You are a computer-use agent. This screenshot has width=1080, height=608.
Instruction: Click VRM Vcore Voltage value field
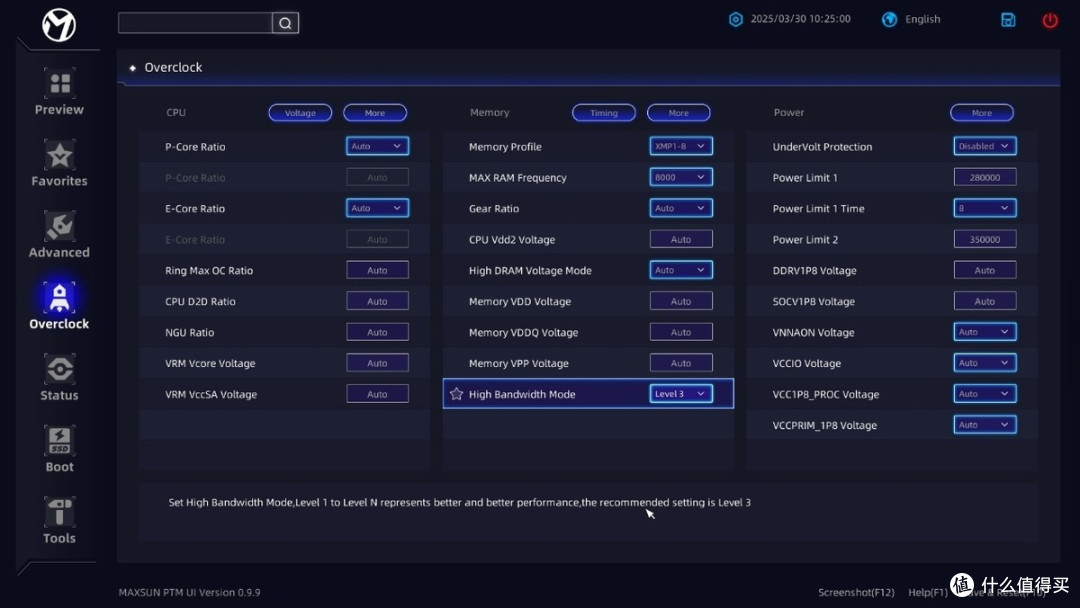click(377, 363)
